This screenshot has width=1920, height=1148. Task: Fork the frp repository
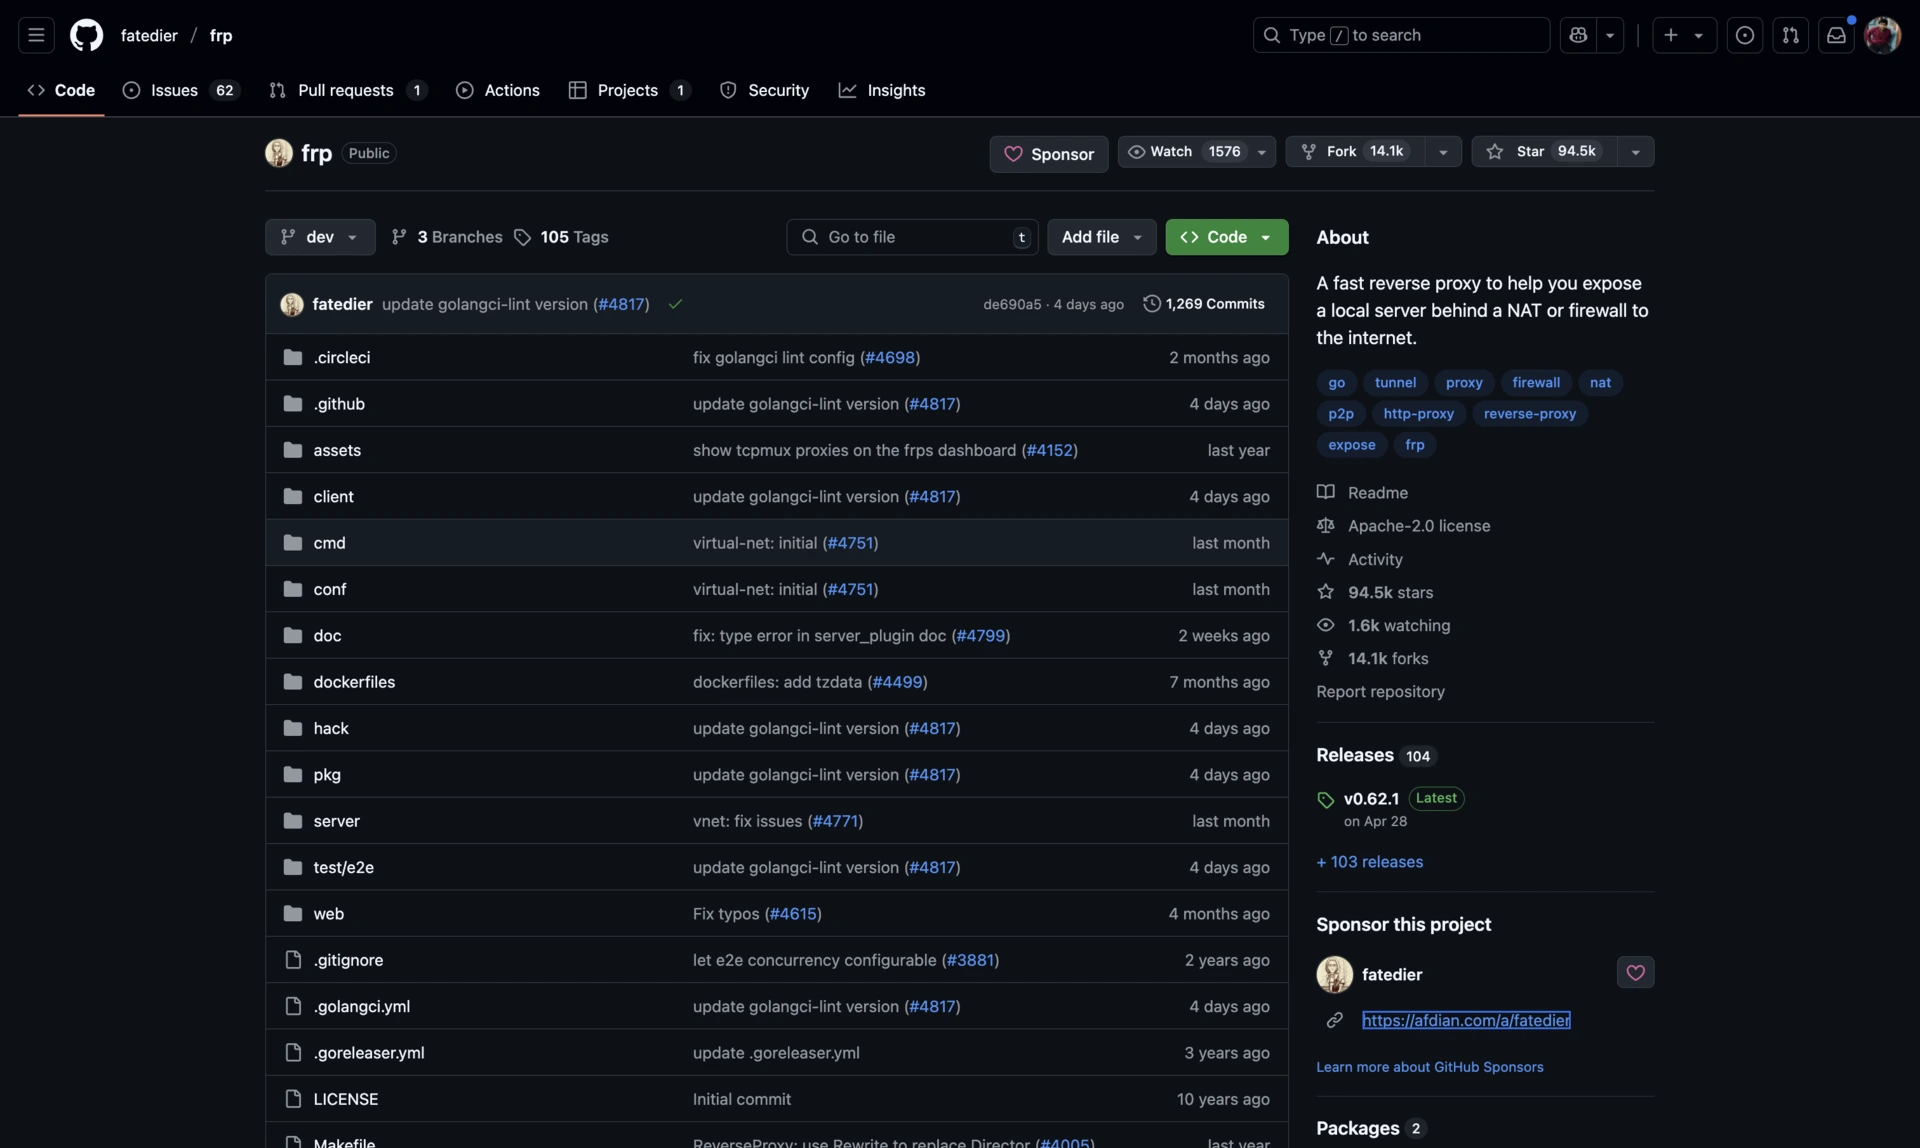click(1355, 152)
